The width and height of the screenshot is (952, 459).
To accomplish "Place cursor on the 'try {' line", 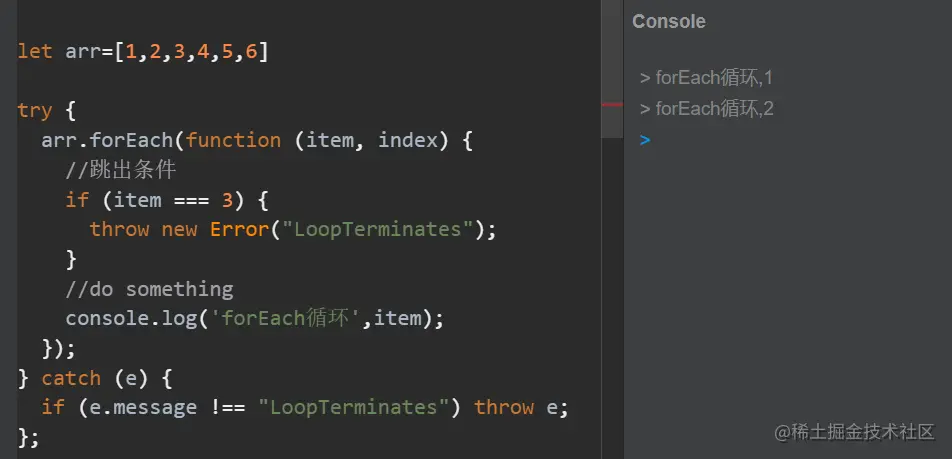I will 46,111.
